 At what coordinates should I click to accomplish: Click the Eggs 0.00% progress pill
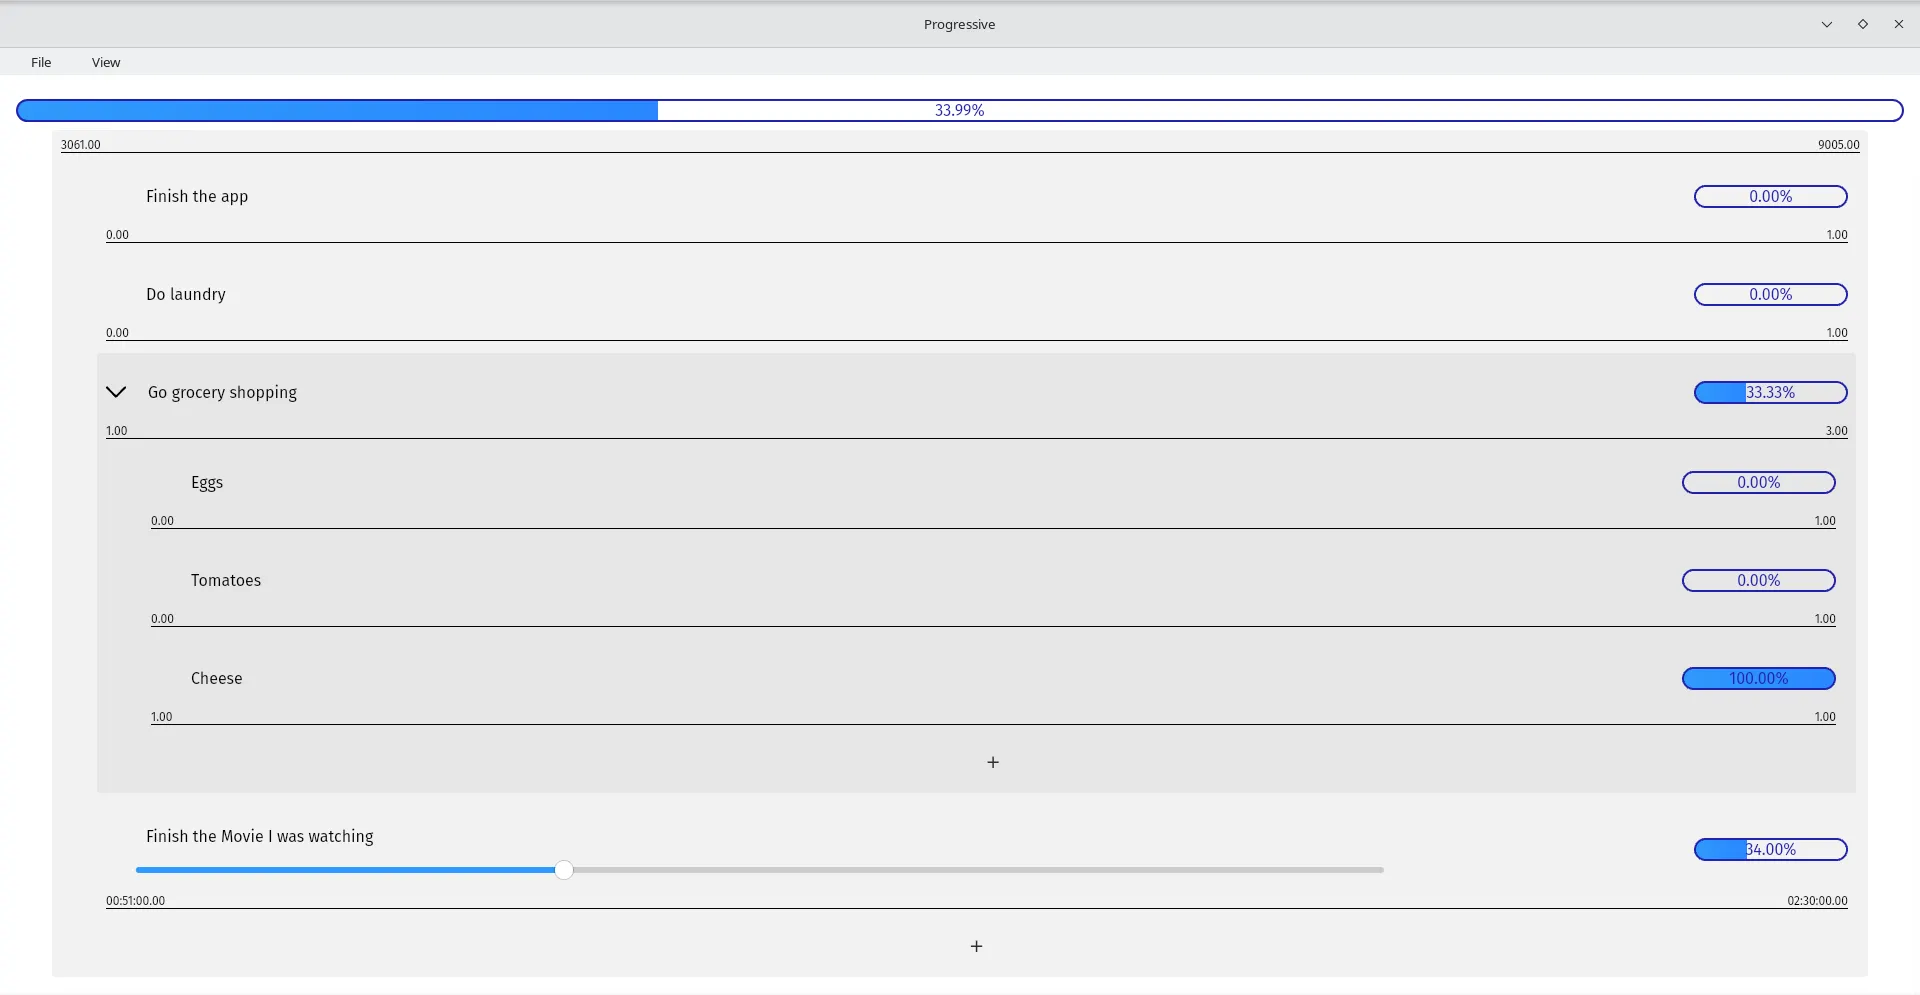(x=1758, y=482)
